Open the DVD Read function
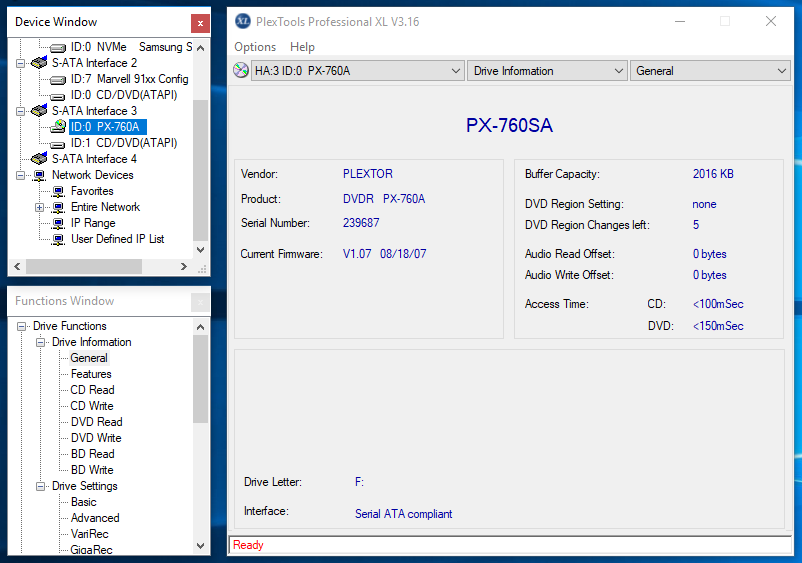802x563 pixels. point(97,422)
